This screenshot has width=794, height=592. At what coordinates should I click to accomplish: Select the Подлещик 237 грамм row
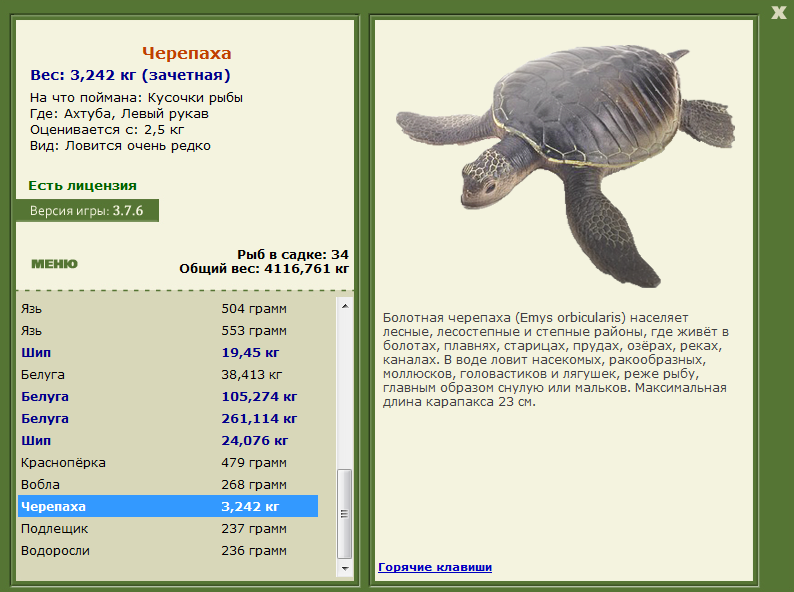168,529
